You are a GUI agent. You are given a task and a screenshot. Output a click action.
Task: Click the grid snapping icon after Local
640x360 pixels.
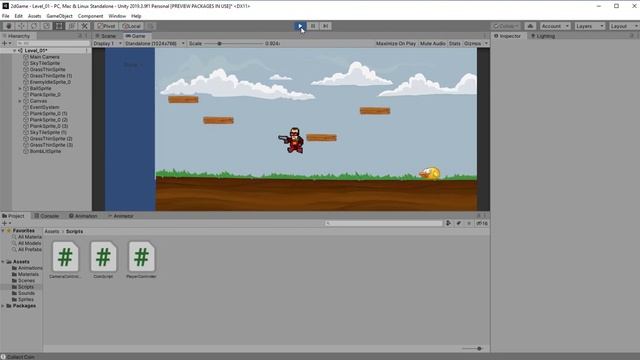click(x=150, y=26)
